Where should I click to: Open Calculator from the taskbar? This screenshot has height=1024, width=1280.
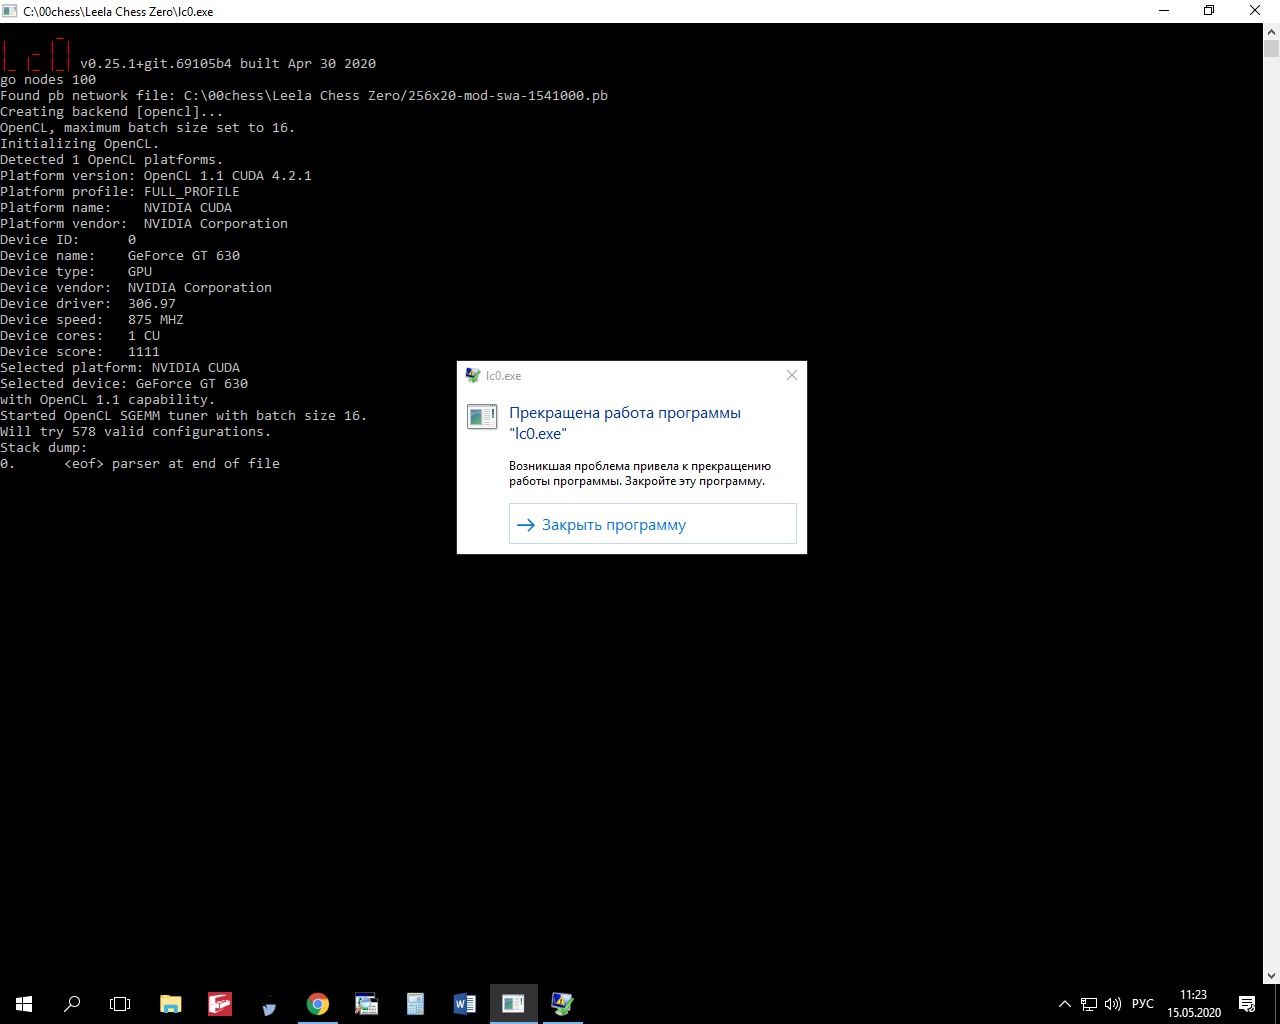pyautogui.click(x=415, y=1003)
